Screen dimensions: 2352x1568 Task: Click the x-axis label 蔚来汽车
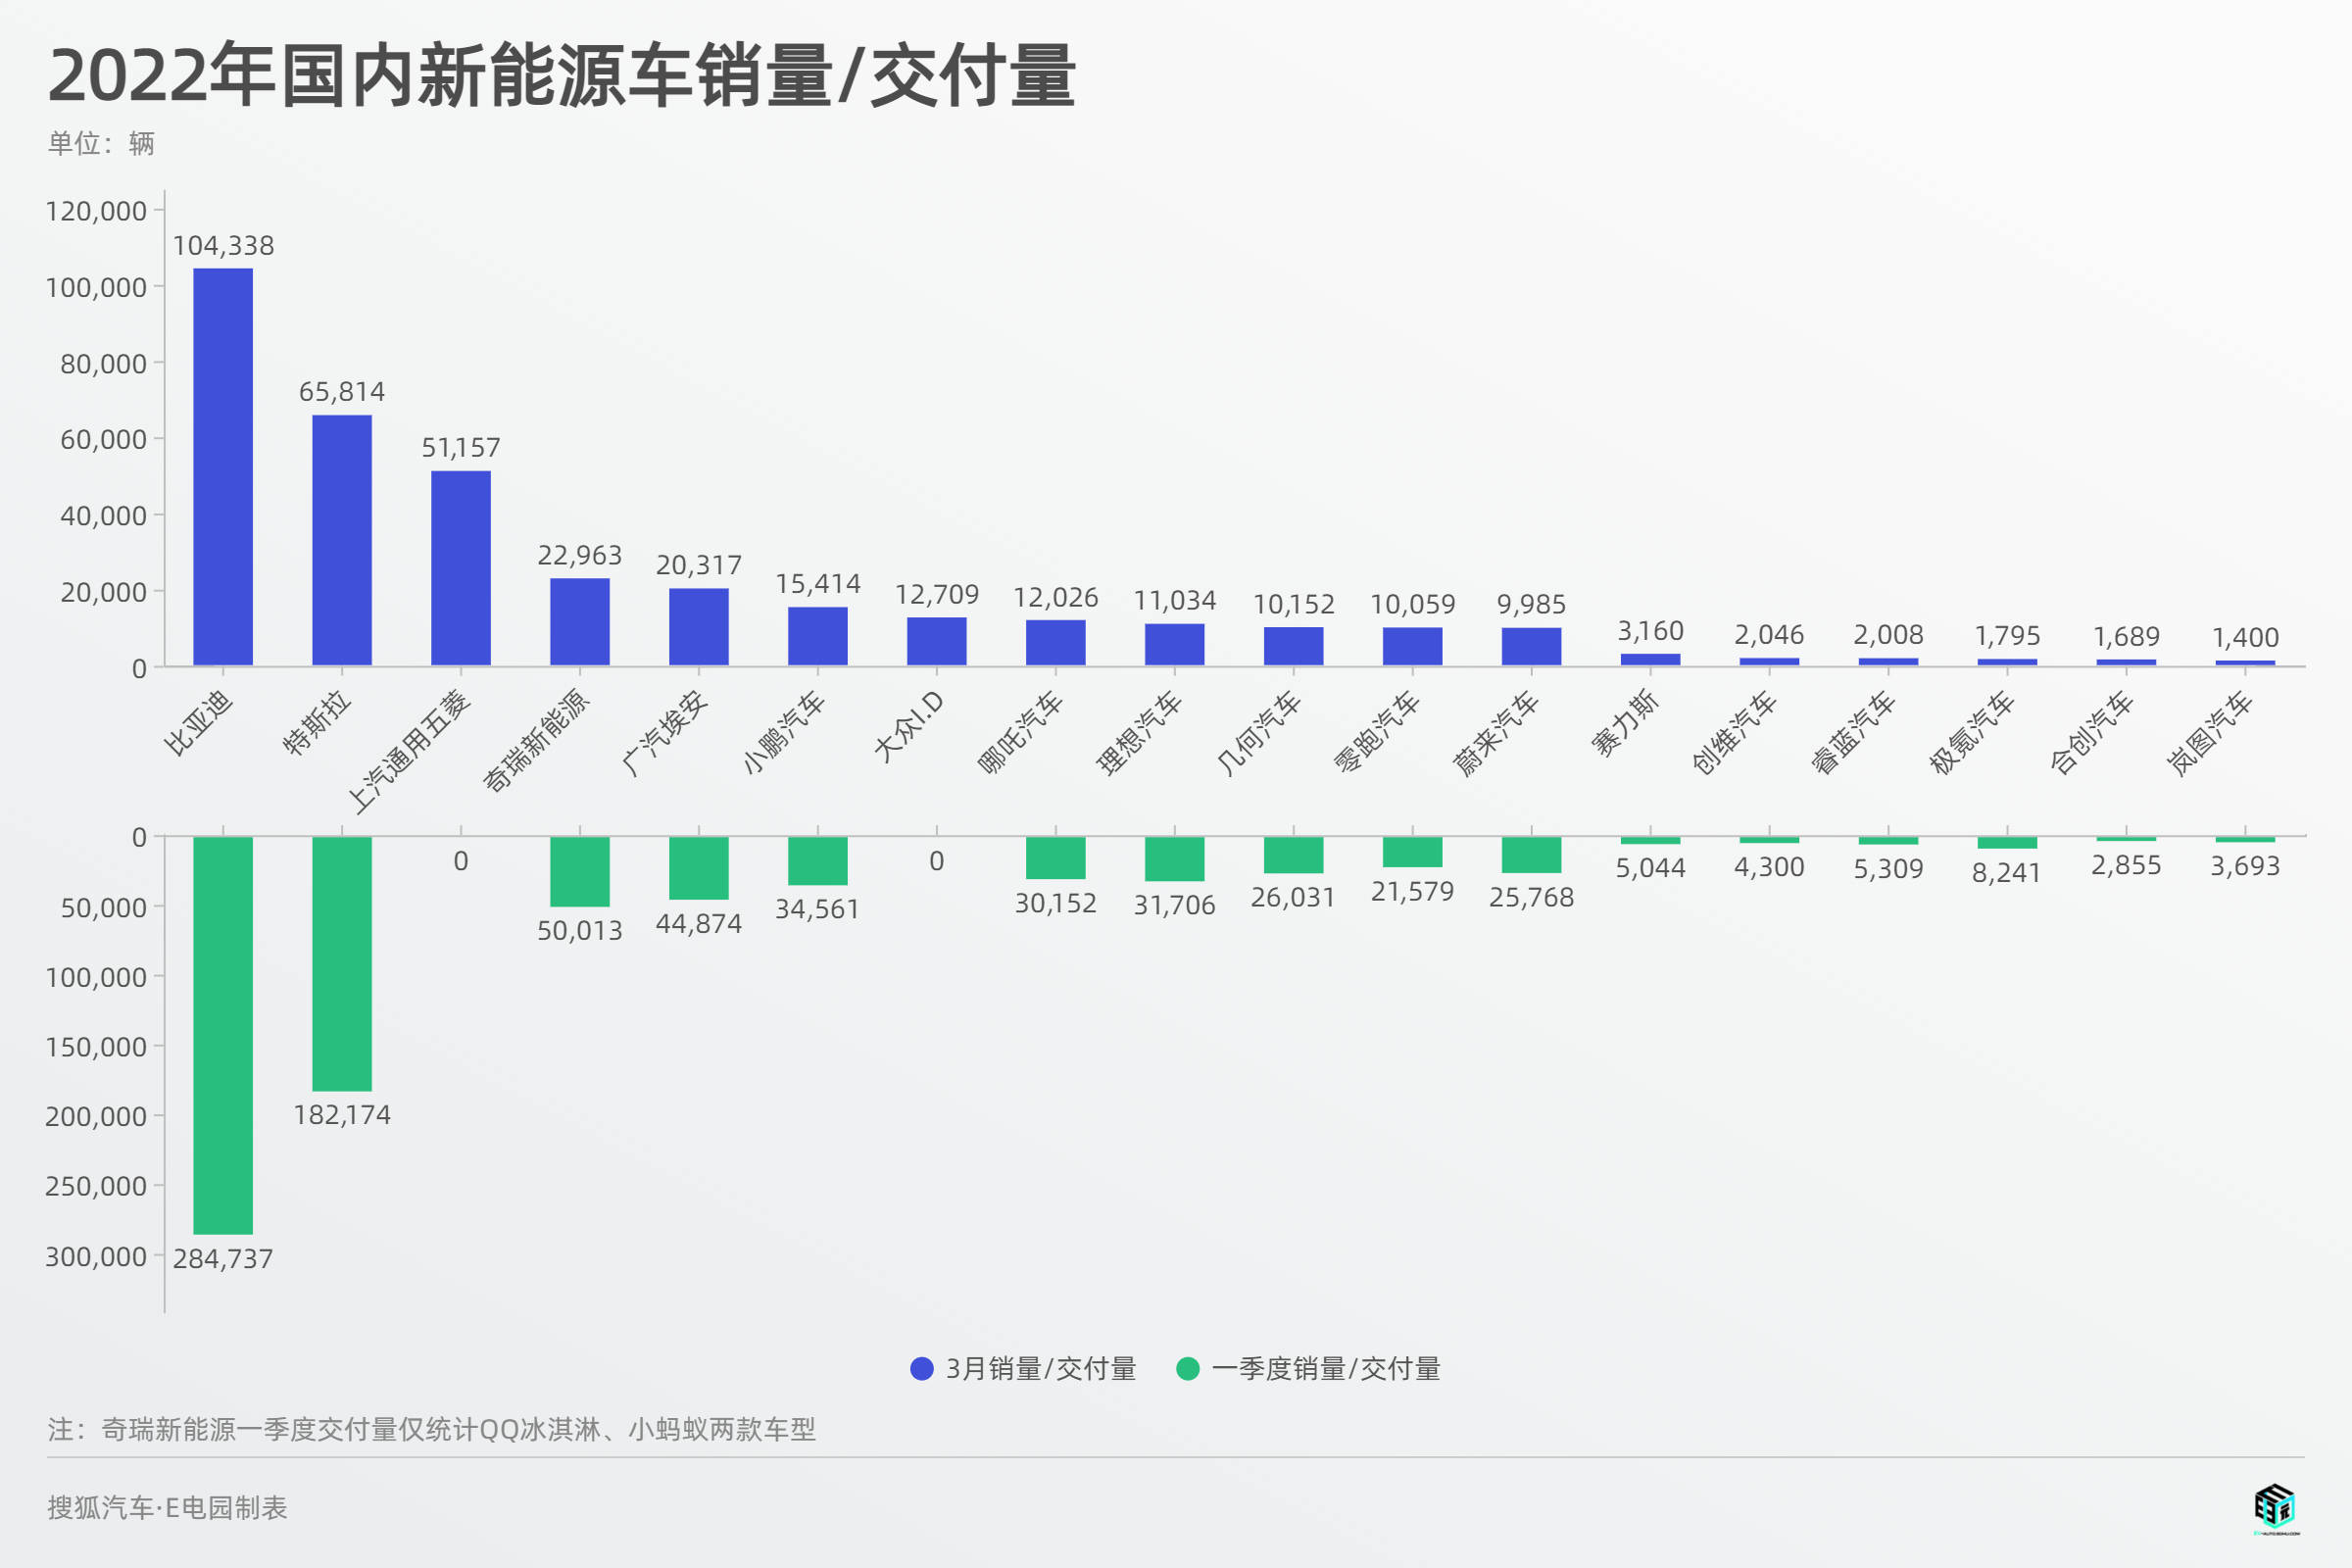click(1497, 732)
